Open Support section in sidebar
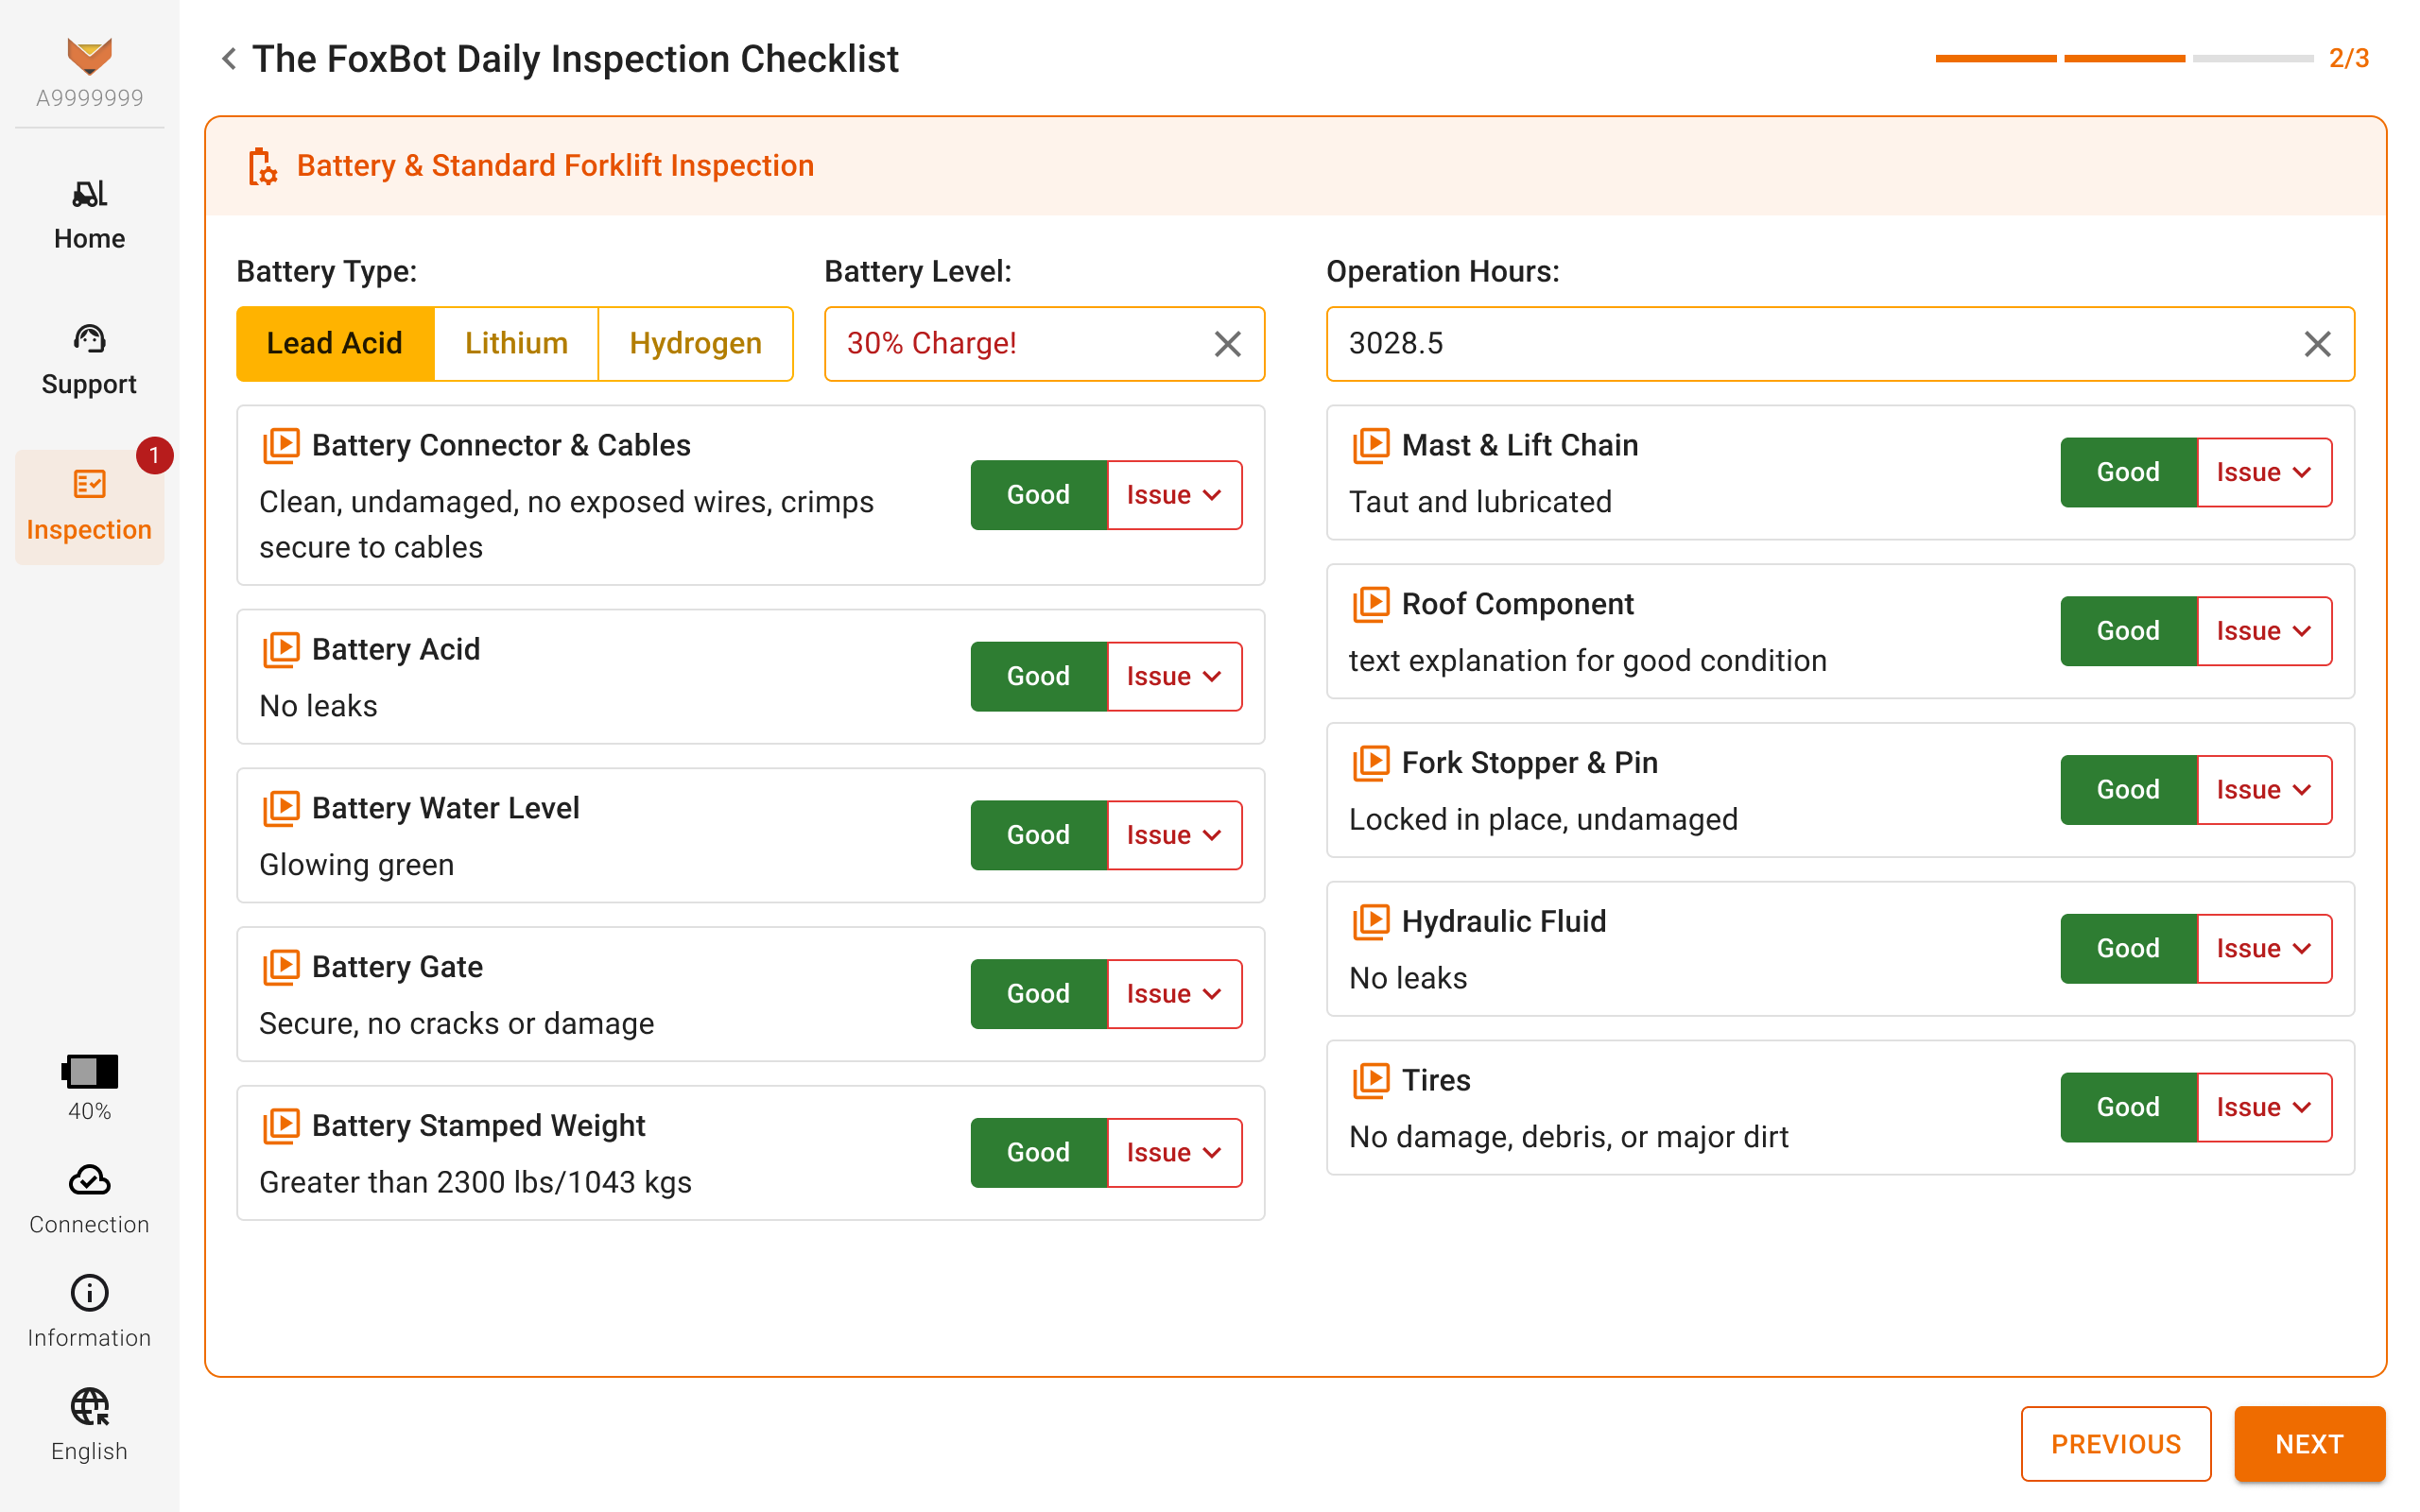Screen dimensions: 2420x1512 click(89, 361)
